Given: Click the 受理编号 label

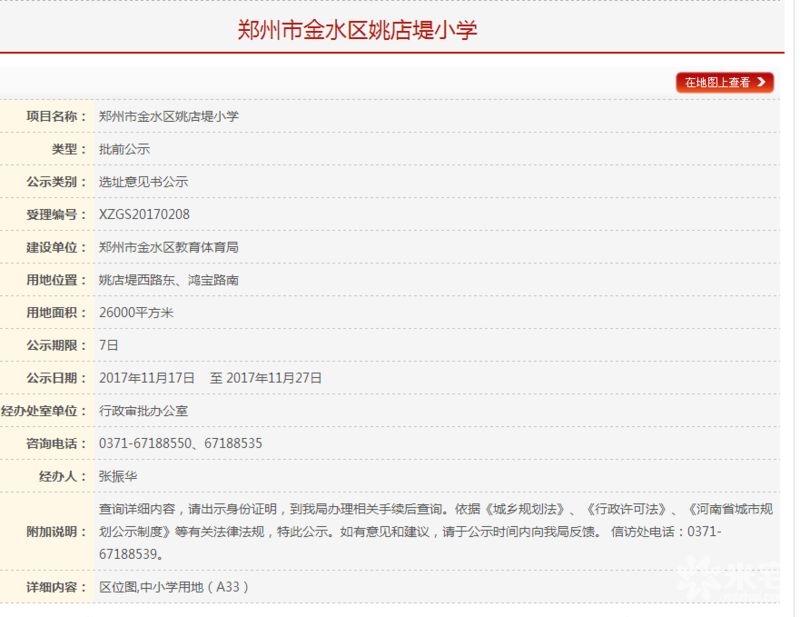Looking at the screenshot, I should (56, 214).
